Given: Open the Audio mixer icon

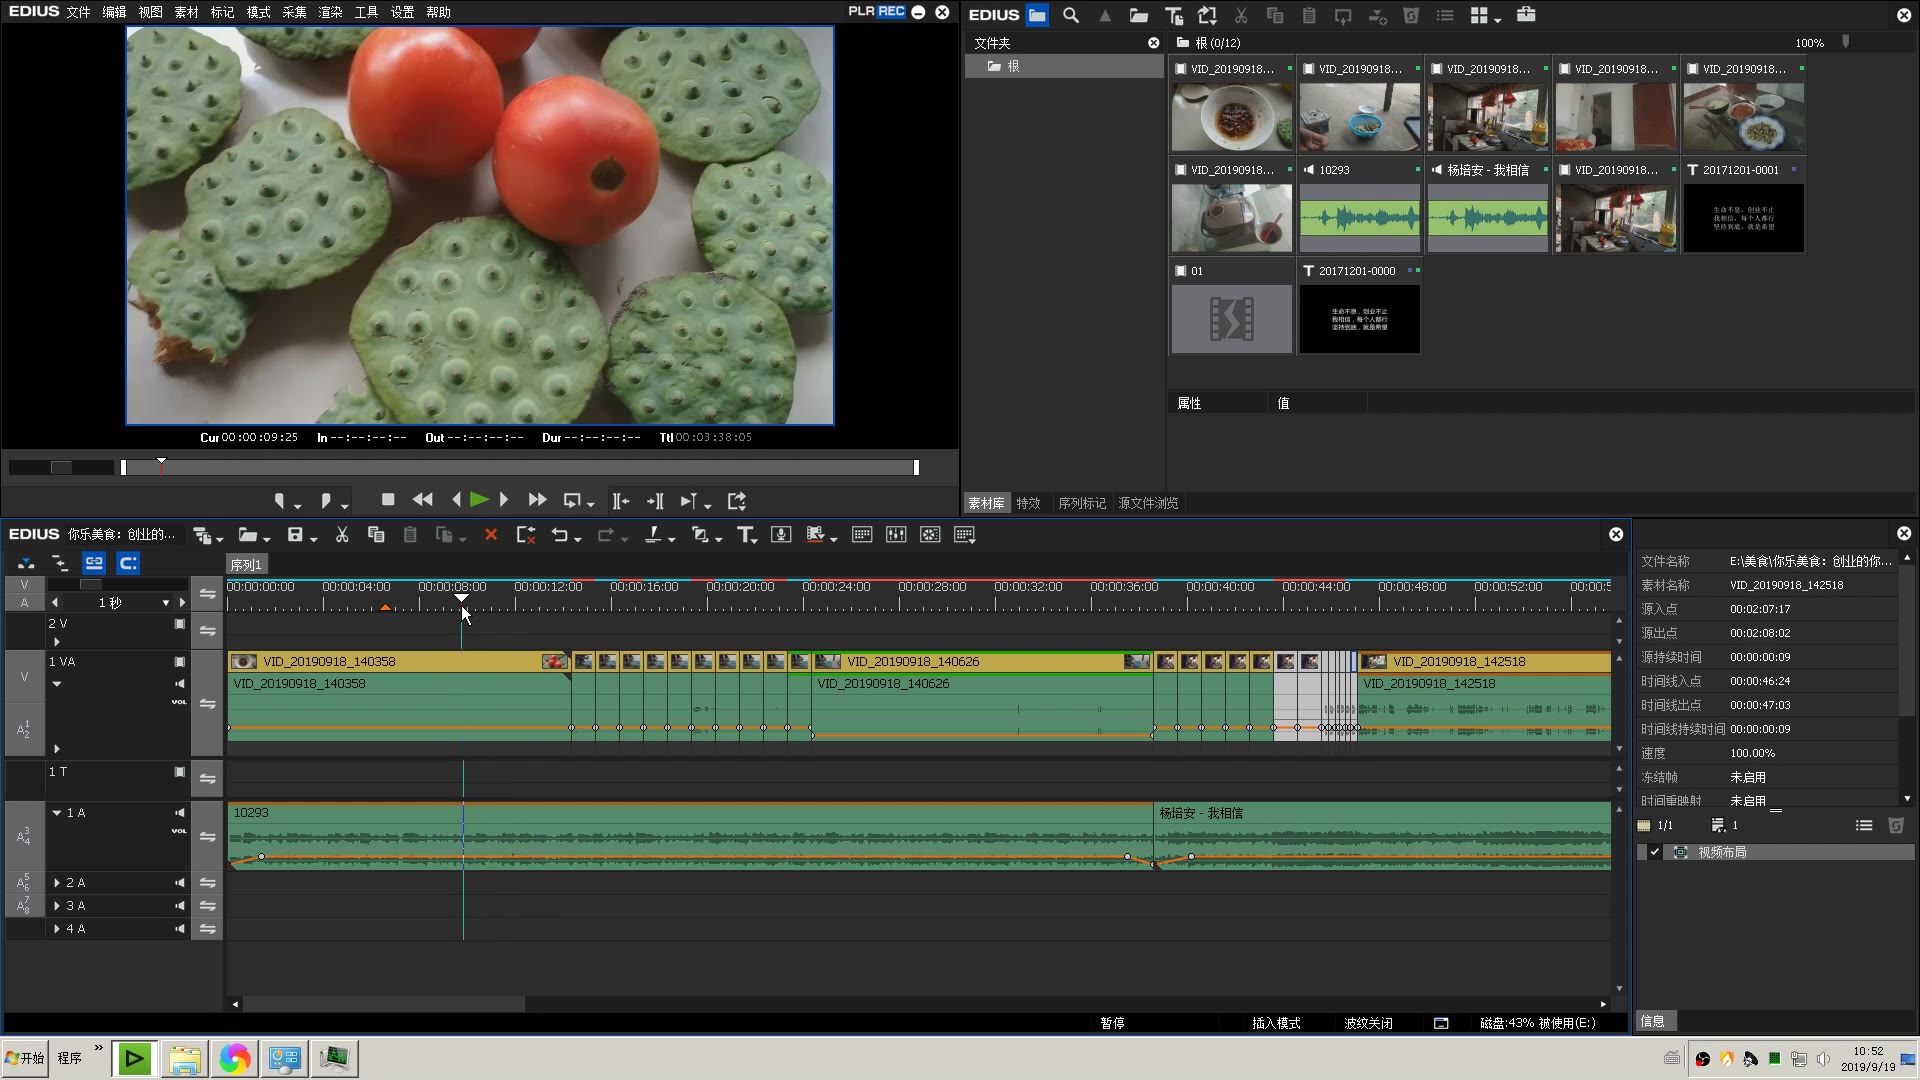Looking at the screenshot, I should coord(896,535).
